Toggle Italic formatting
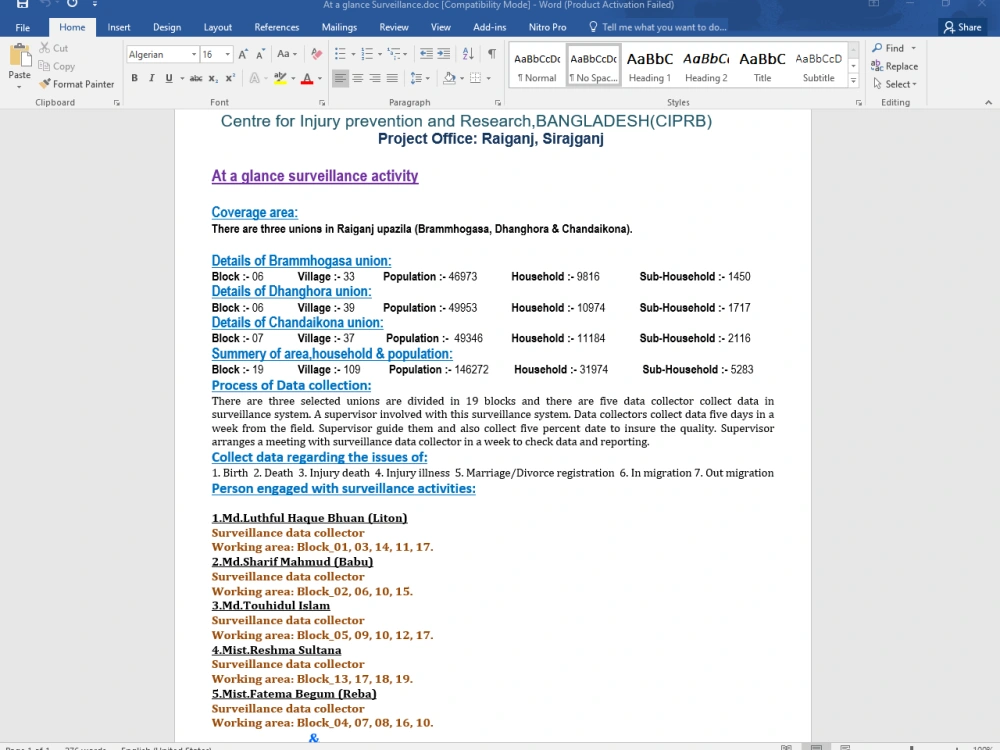The width and height of the screenshot is (1000, 750). 152,78
